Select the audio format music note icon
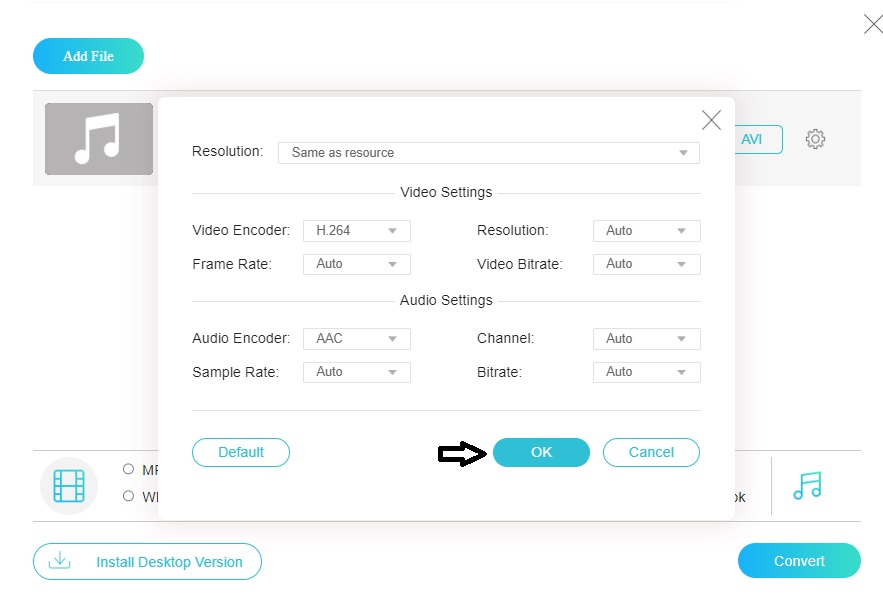Image resolution: width=883 pixels, height=599 pixels. click(x=806, y=486)
